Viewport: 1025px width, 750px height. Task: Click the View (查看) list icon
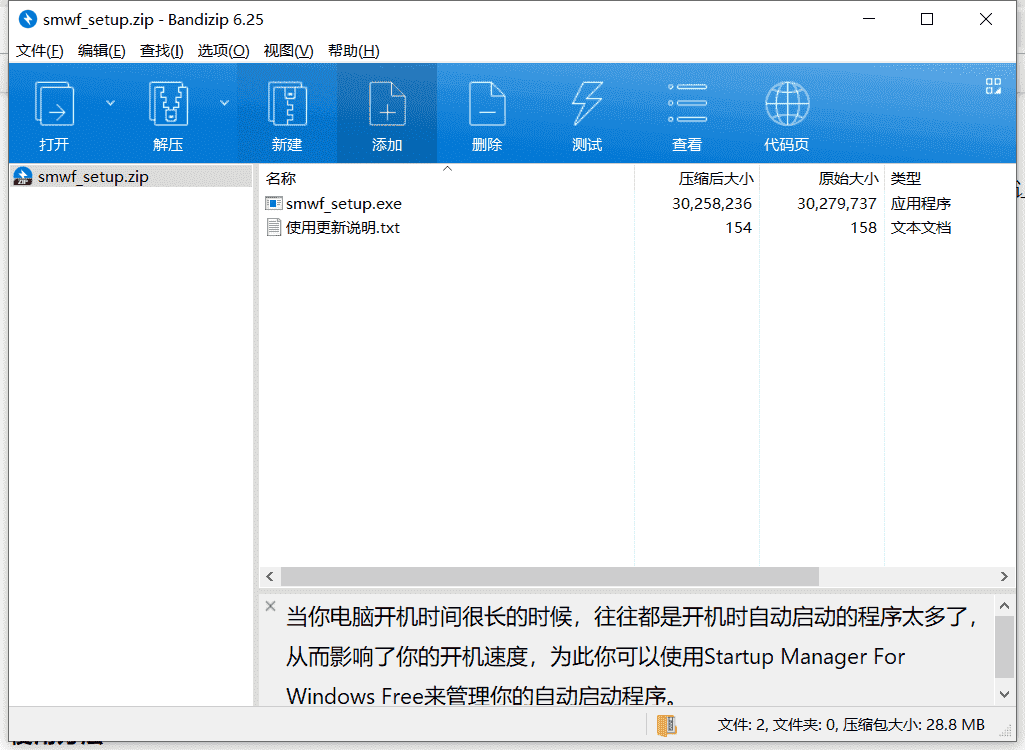[x=687, y=103]
